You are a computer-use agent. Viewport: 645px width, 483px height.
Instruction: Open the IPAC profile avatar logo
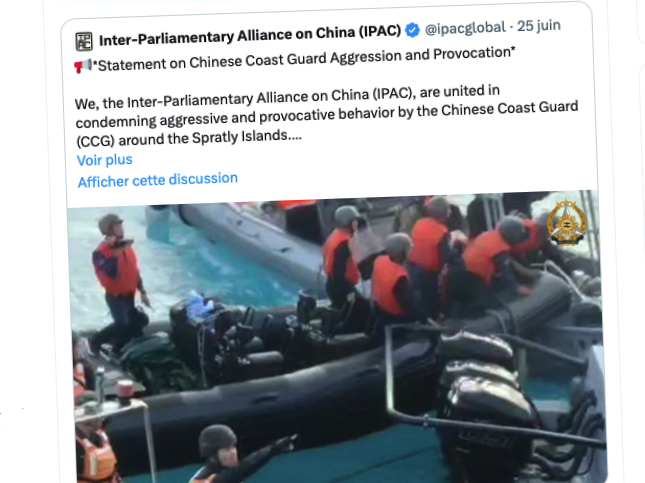pos(84,42)
